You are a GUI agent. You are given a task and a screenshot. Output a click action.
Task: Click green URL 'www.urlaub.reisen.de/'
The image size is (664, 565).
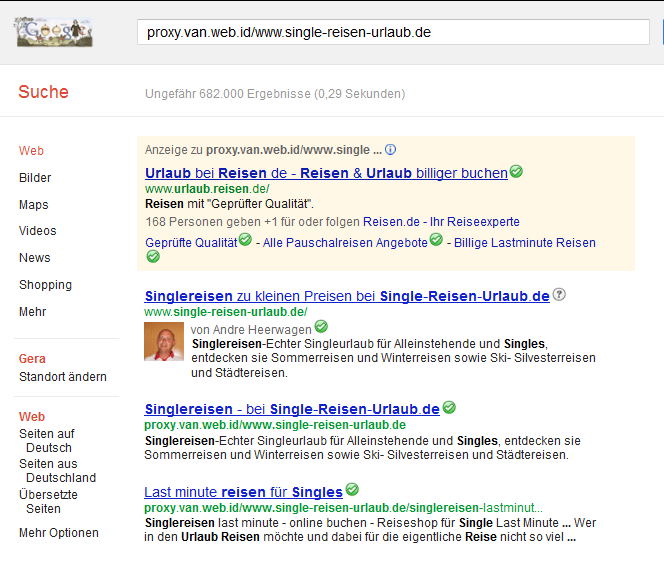click(207, 189)
